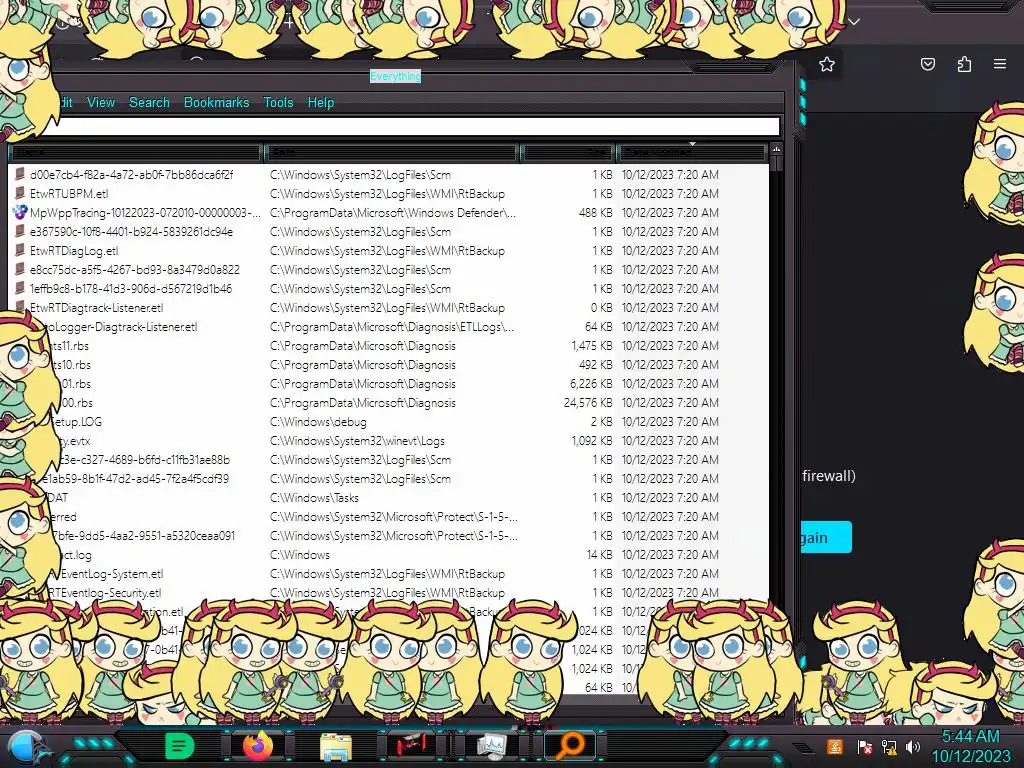The width and height of the screenshot is (1024, 768).
Task: Open the red ship taskbar app
Action: pos(411,744)
